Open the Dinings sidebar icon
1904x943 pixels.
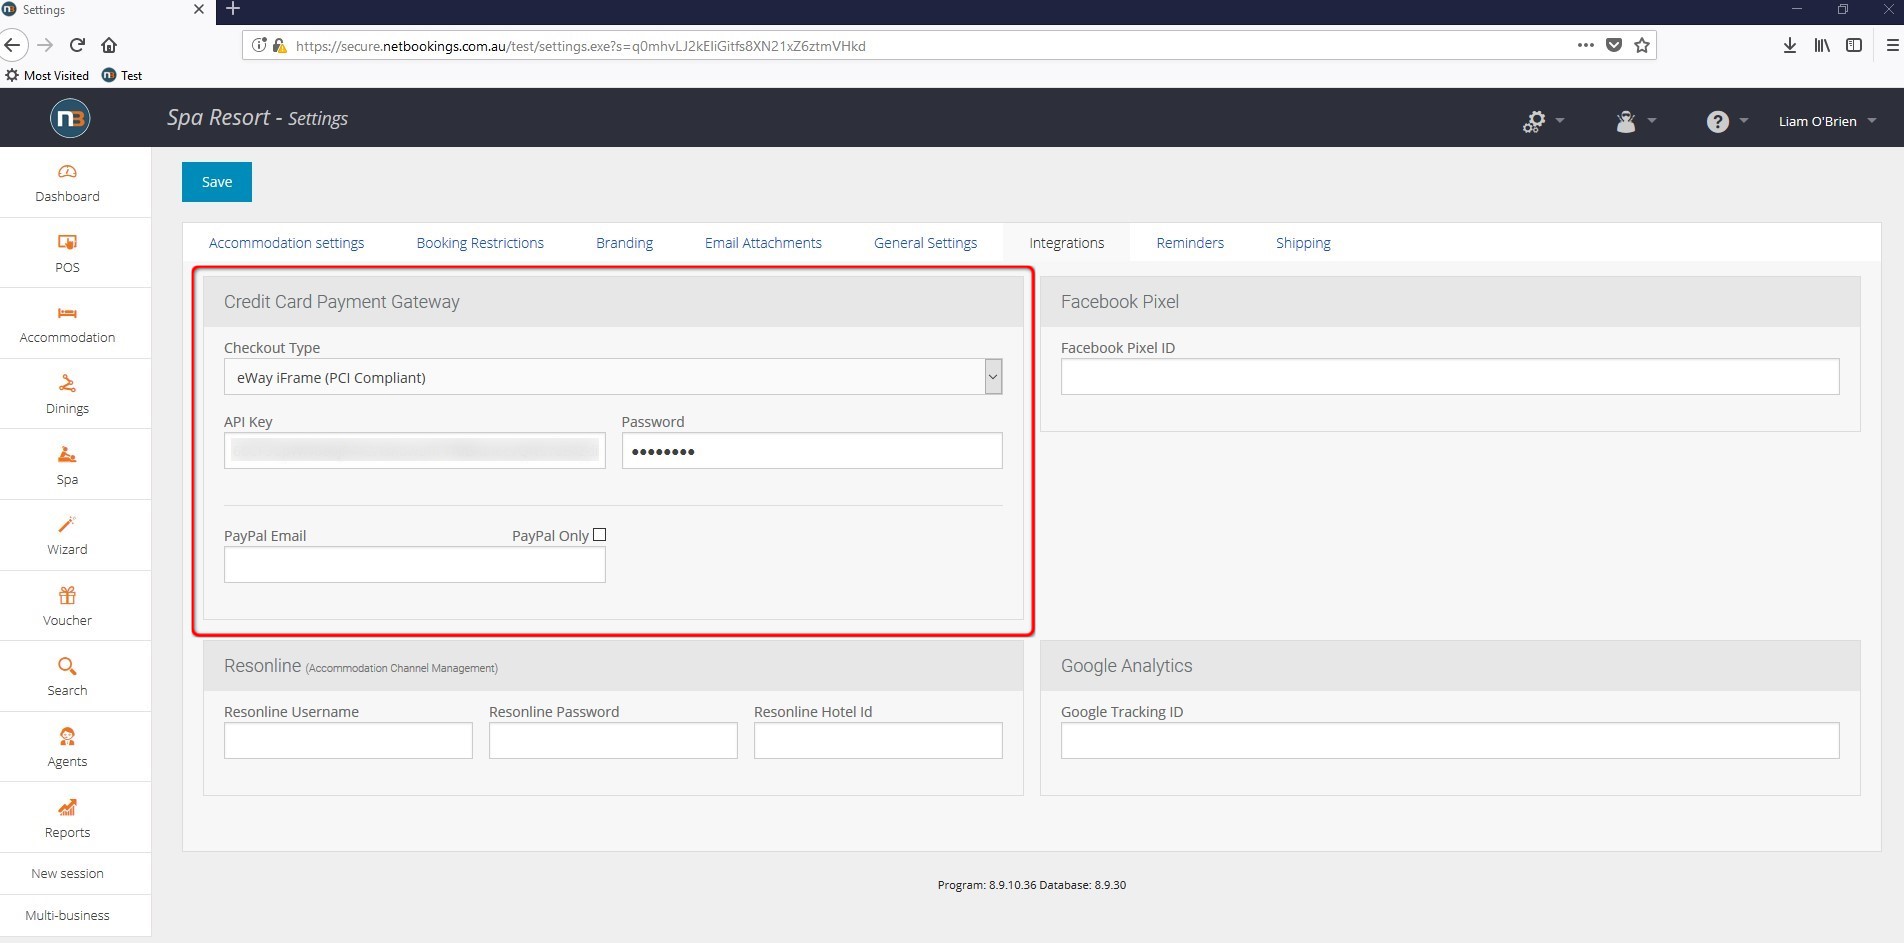[67, 383]
